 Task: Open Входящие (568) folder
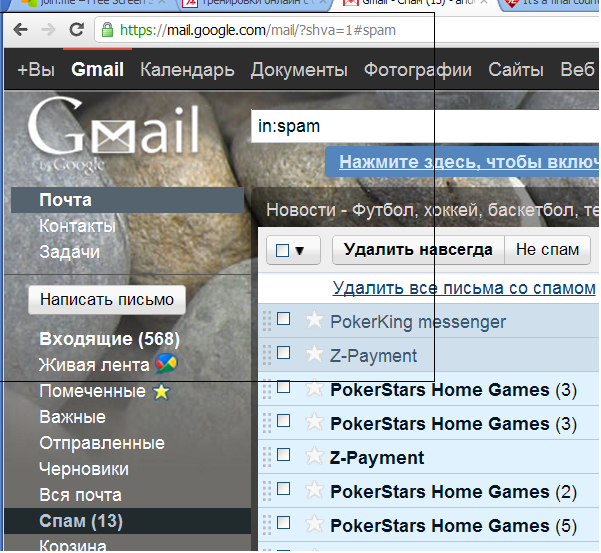coord(109,339)
